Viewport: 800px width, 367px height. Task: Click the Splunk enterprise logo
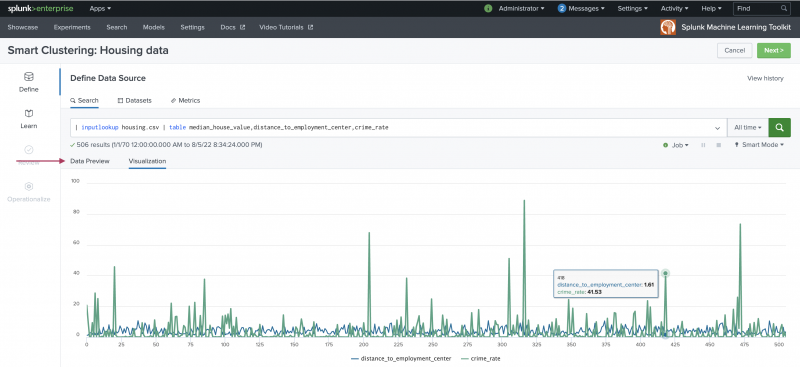tap(40, 9)
